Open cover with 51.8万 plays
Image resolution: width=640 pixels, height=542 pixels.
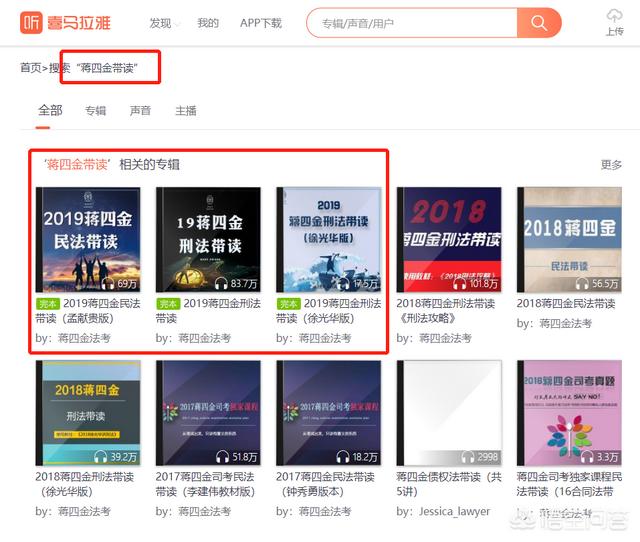208,413
